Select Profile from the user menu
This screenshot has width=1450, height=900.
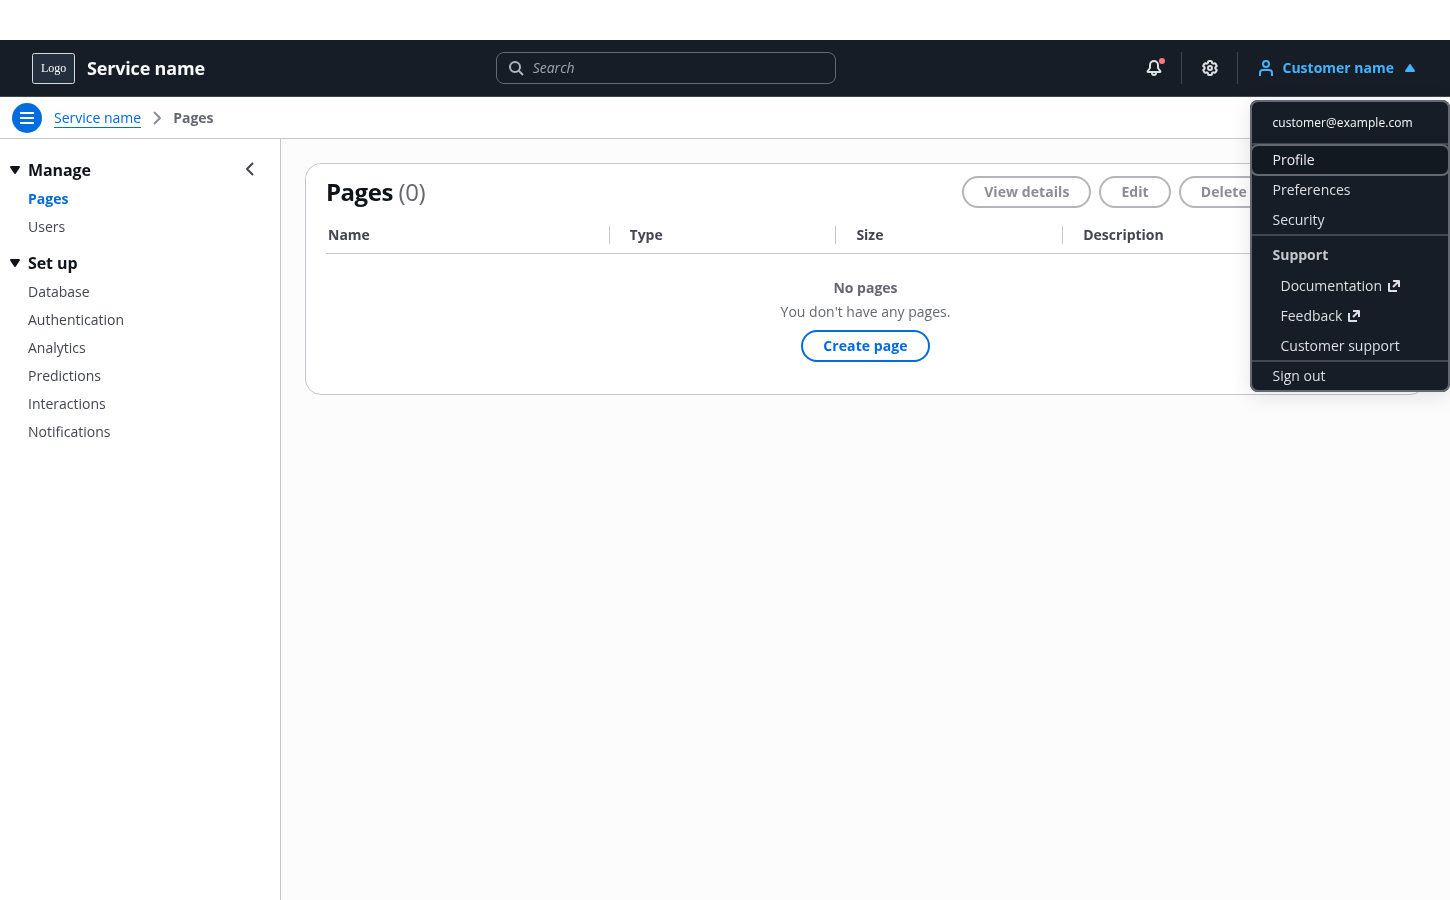point(1350,160)
